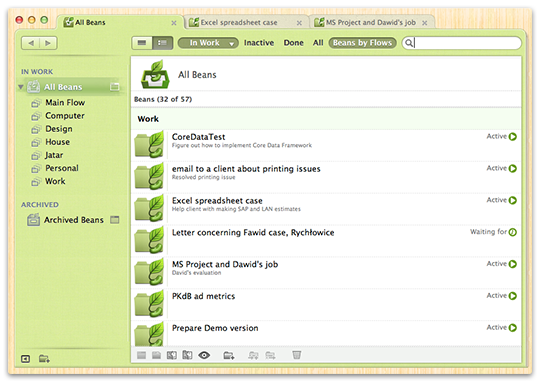
Task: Open the Jatar flow
Action: click(54, 155)
